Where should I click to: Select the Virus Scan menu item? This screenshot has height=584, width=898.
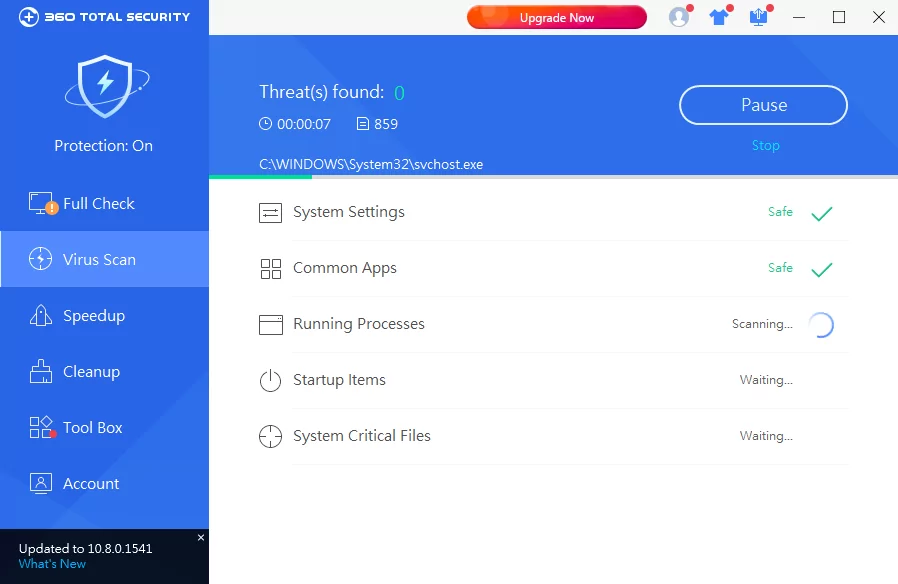104,259
